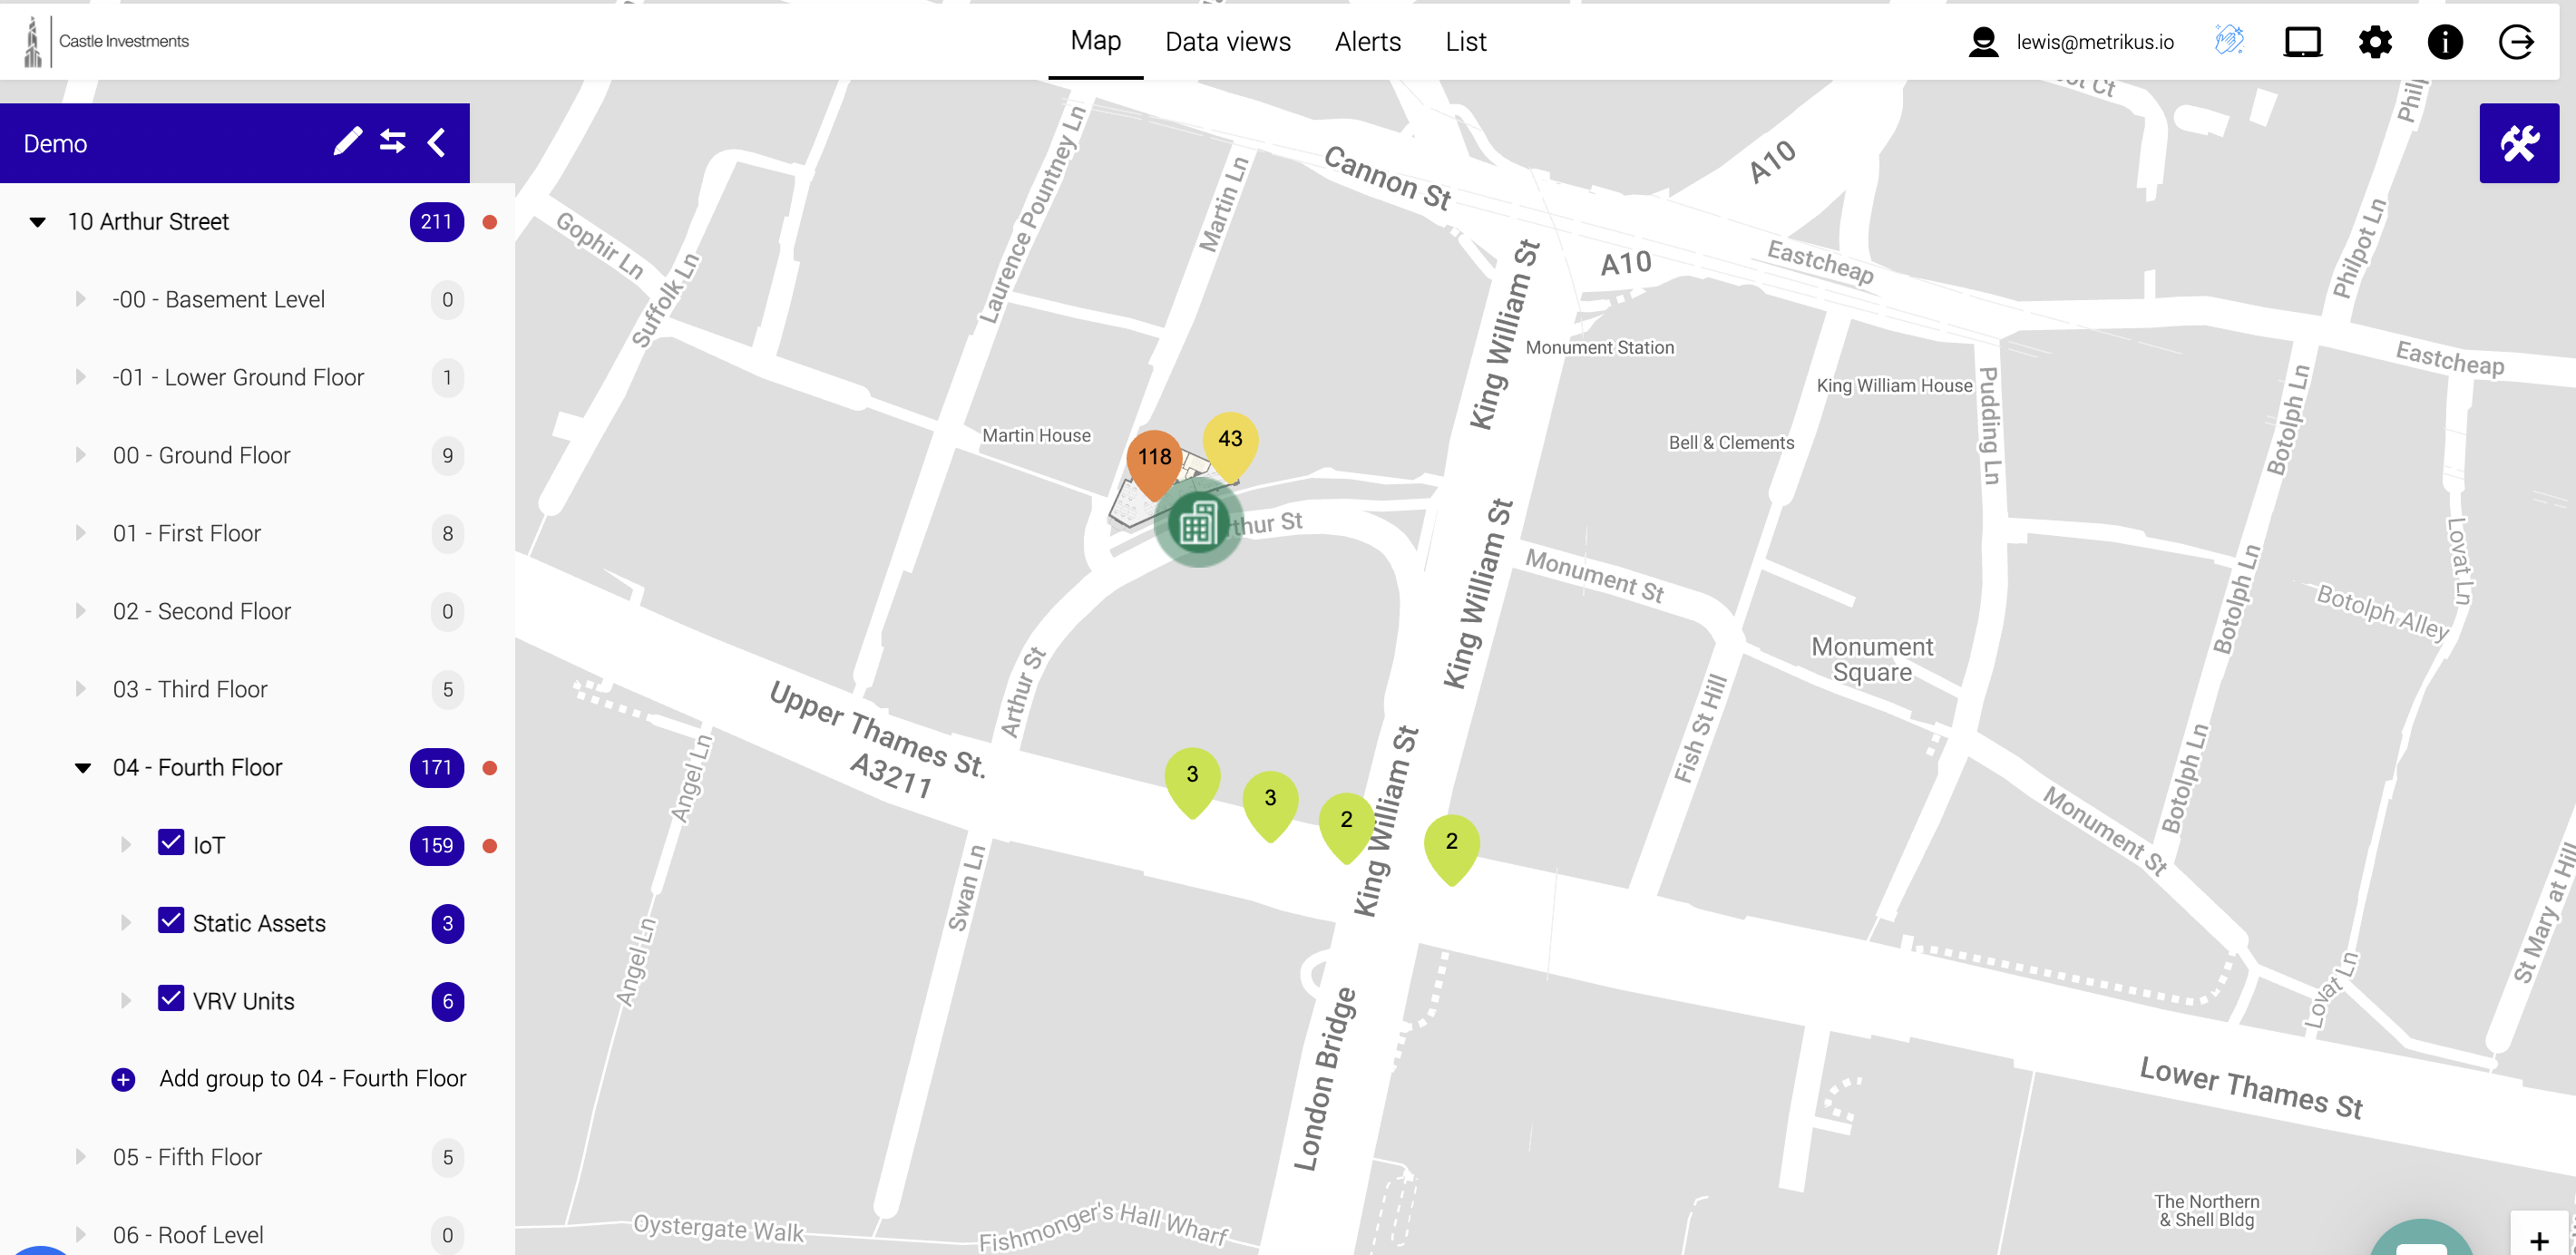Image resolution: width=2576 pixels, height=1255 pixels.
Task: Open the info icon
Action: (x=2445, y=42)
